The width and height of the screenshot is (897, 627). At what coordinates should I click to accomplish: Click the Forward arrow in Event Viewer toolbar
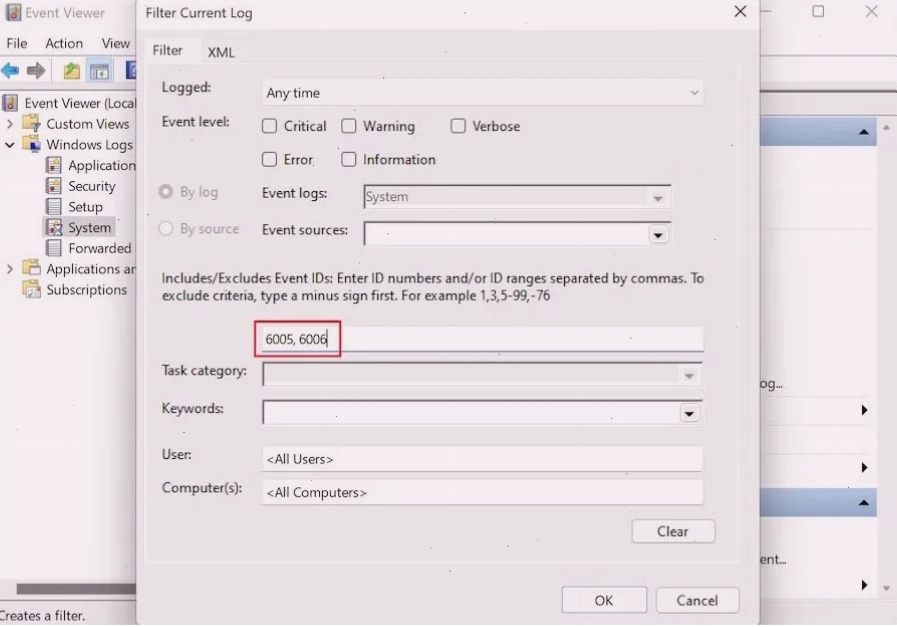[35, 71]
